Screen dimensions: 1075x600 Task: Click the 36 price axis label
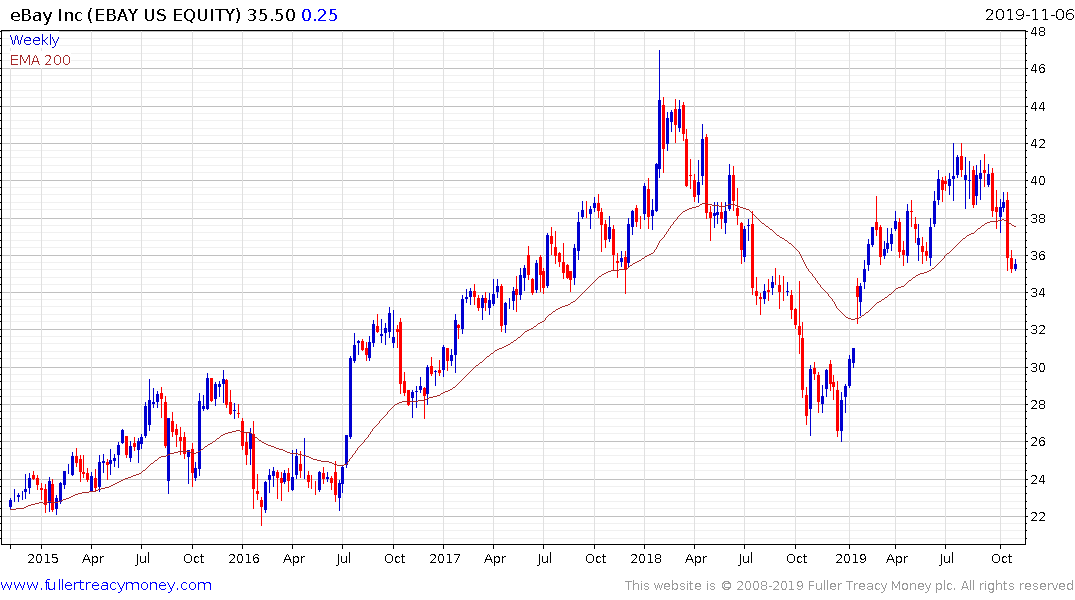coord(1037,256)
